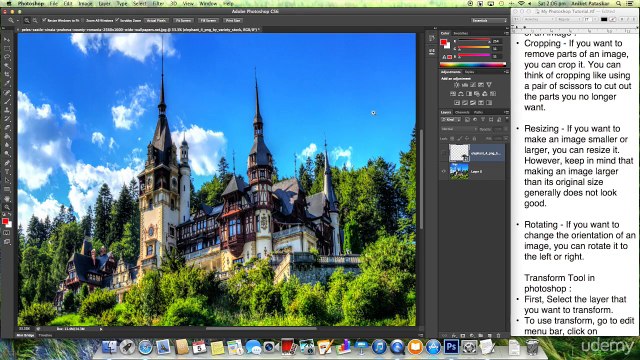
Task: Toggle lock position in Layers panel
Action: tap(467, 139)
